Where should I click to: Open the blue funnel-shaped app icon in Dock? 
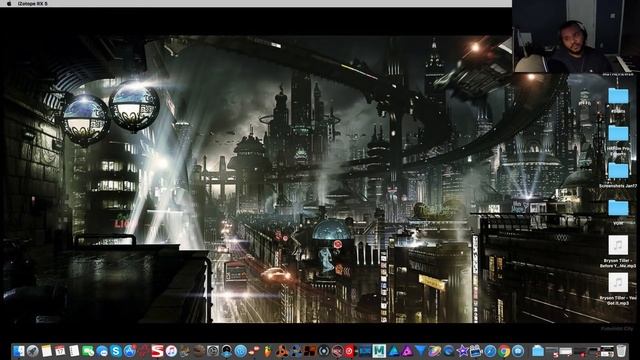[421, 351]
